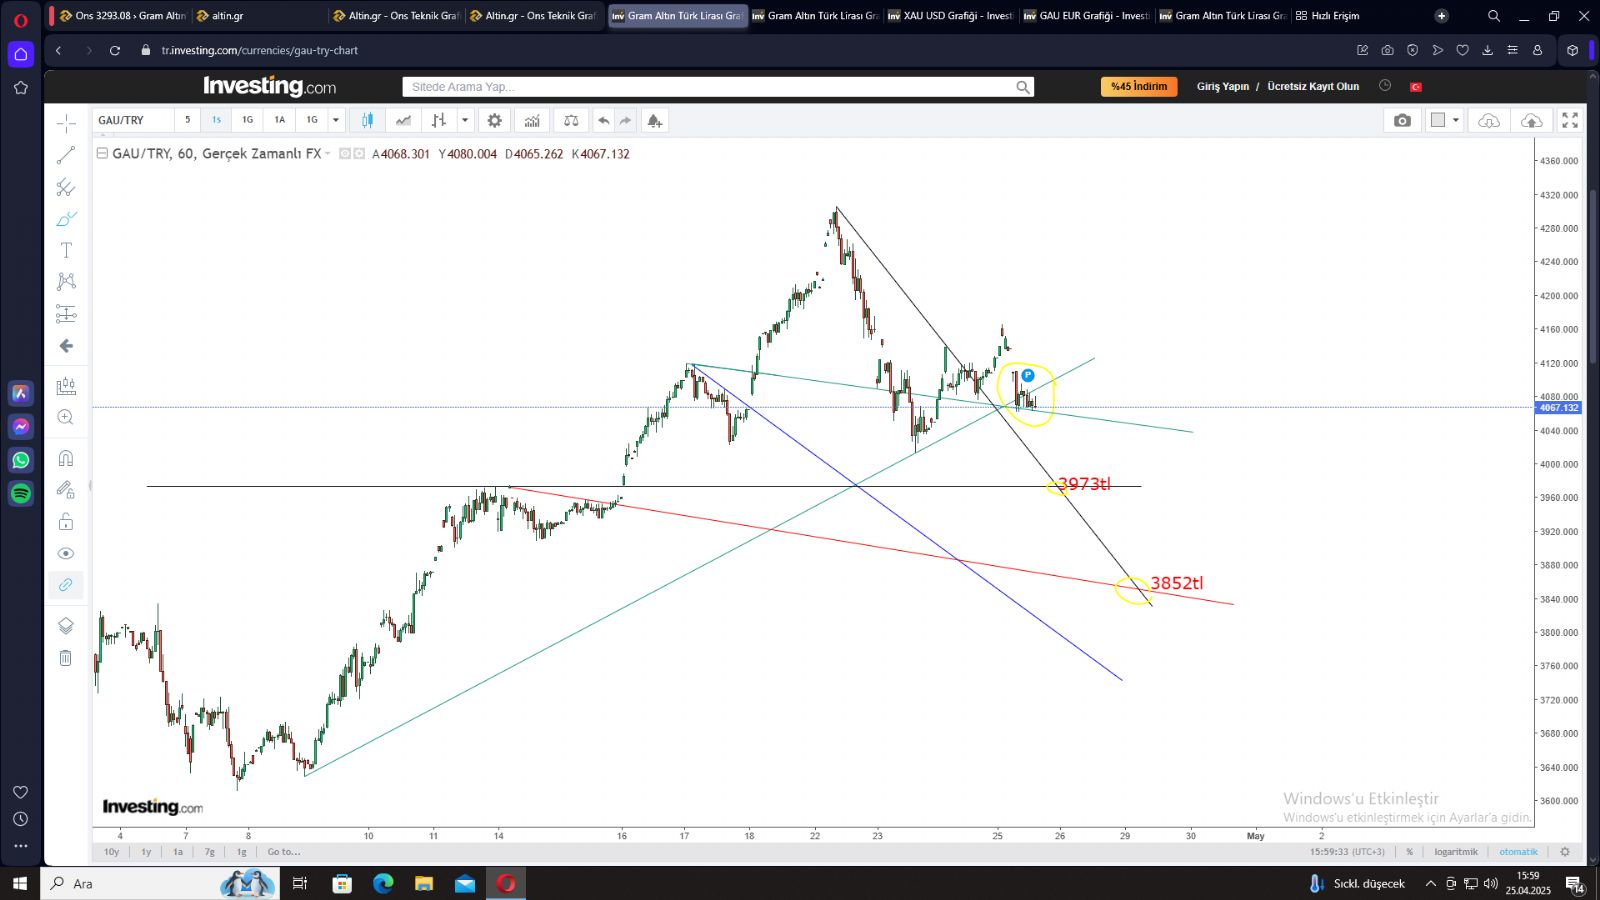This screenshot has width=1600, height=900.
Task: Switch to the XAU USD Grafiği tab
Action: 950,16
